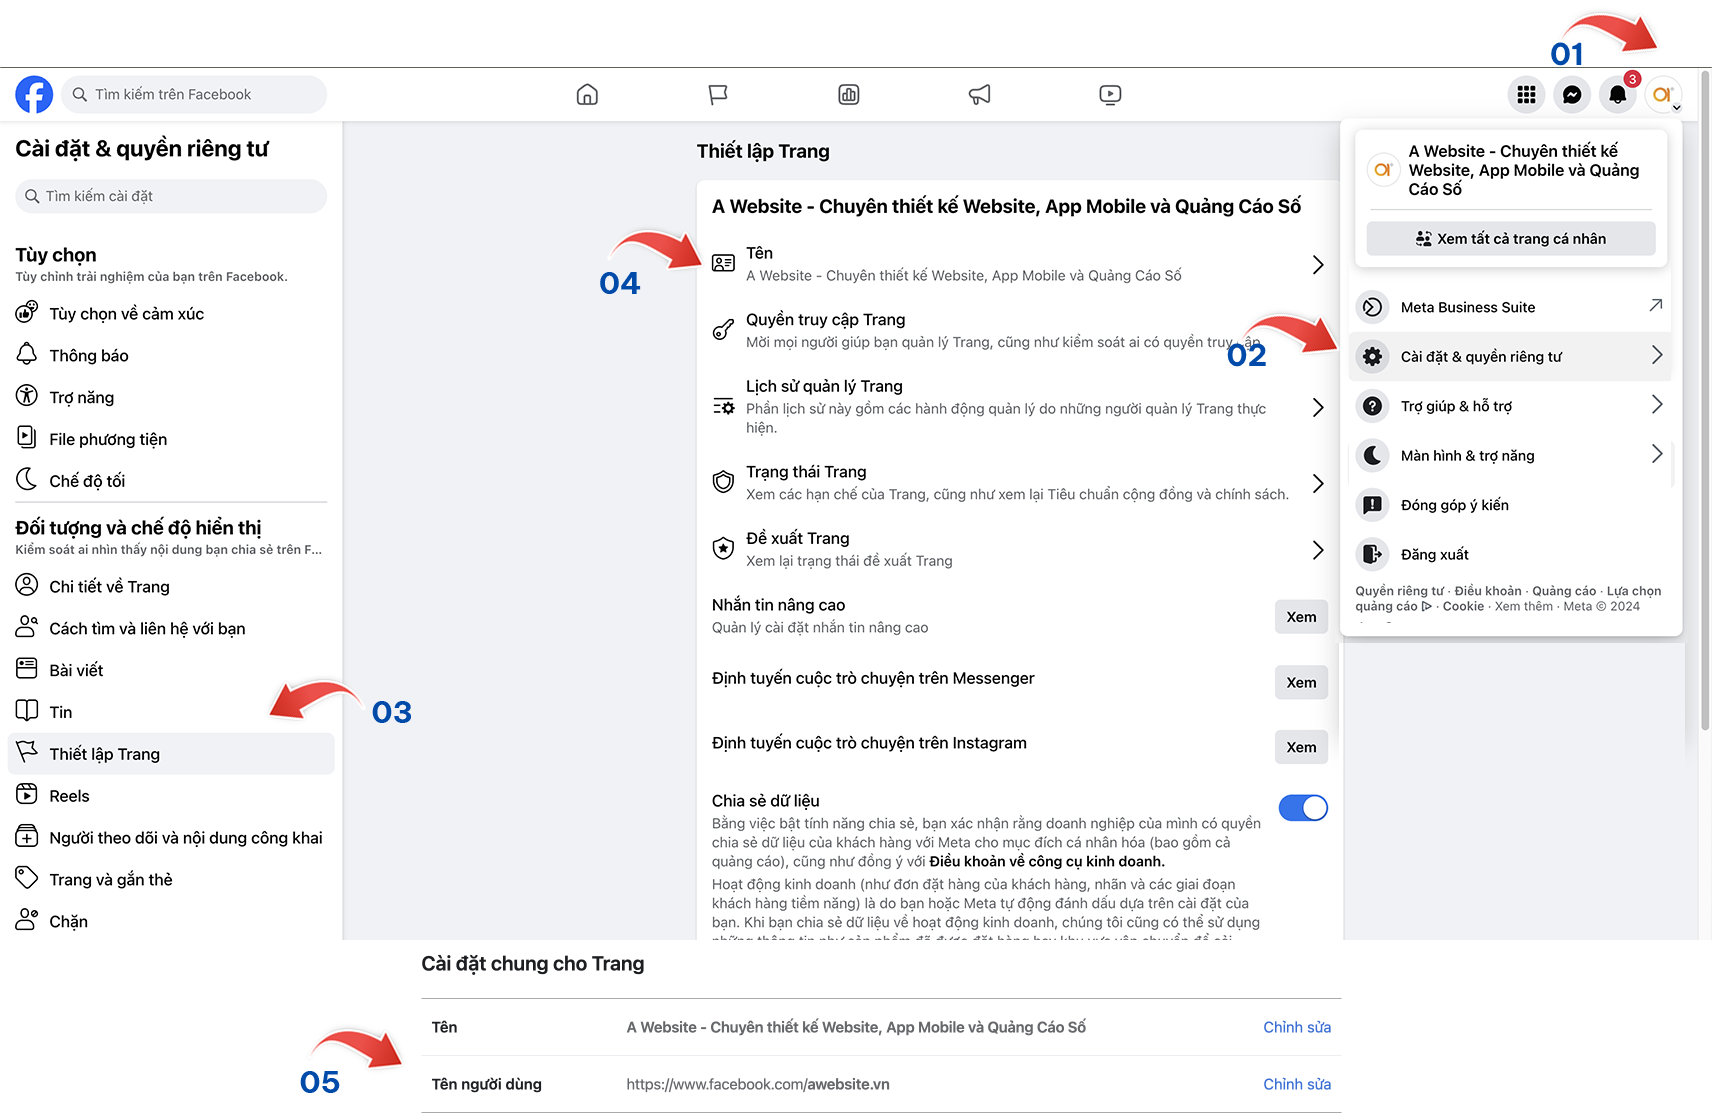Viewport: 1712px width, 1115px height.
Task: Open the Watch video icon in top navigation
Action: tap(1110, 94)
